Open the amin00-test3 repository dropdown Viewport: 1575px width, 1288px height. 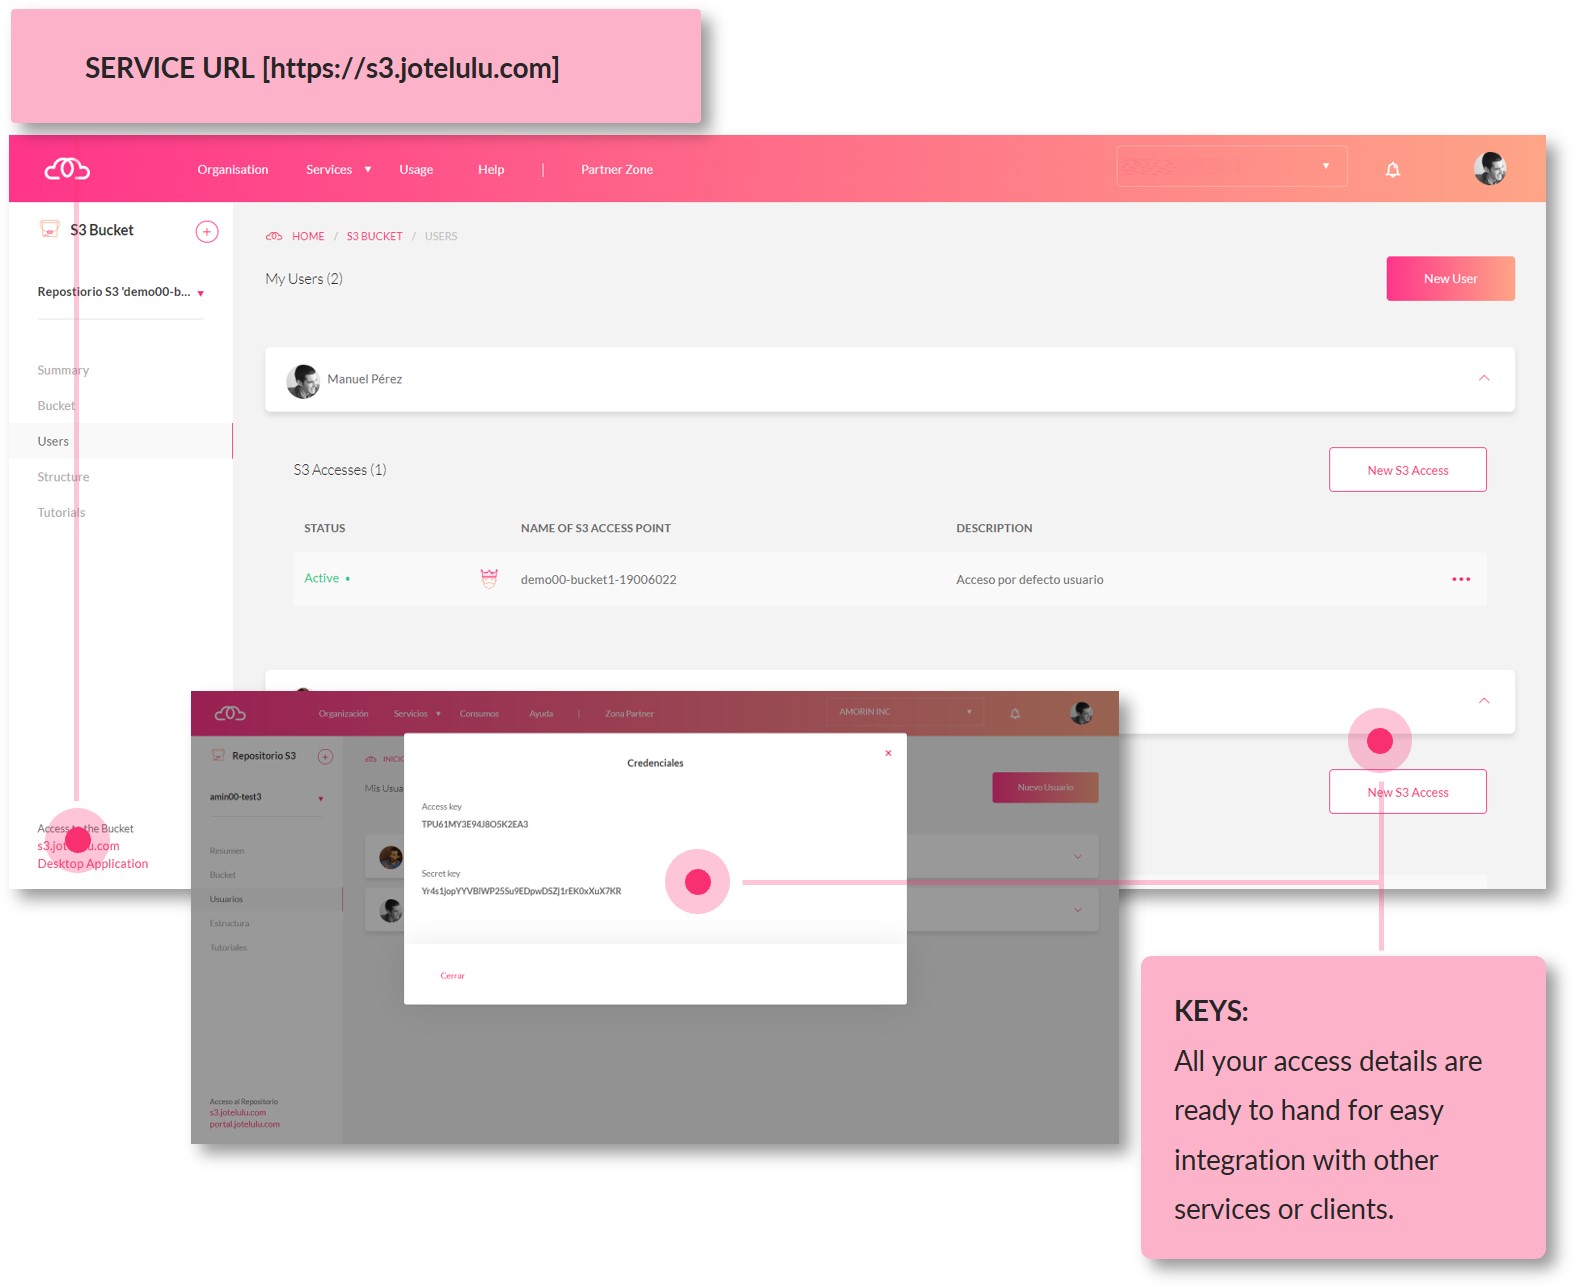point(266,797)
